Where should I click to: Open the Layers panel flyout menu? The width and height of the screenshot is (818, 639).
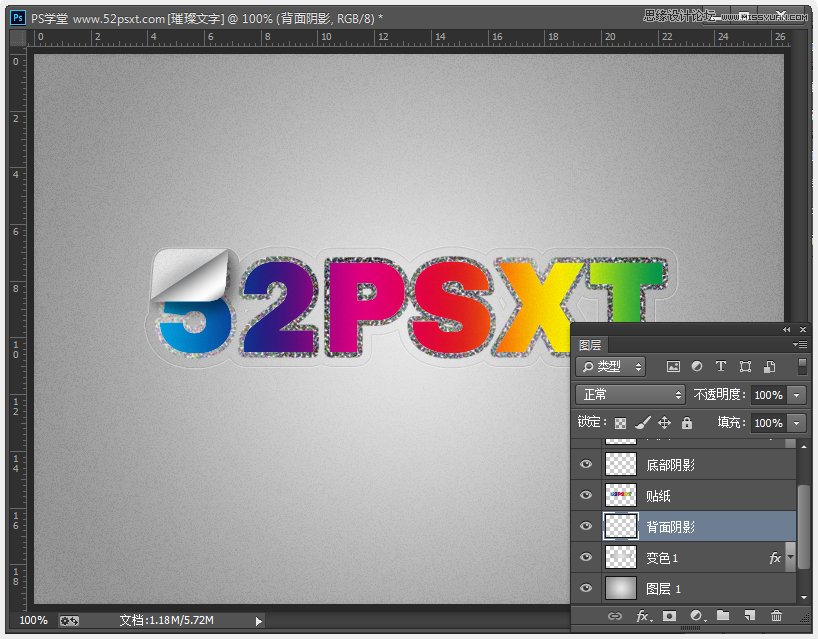800,344
